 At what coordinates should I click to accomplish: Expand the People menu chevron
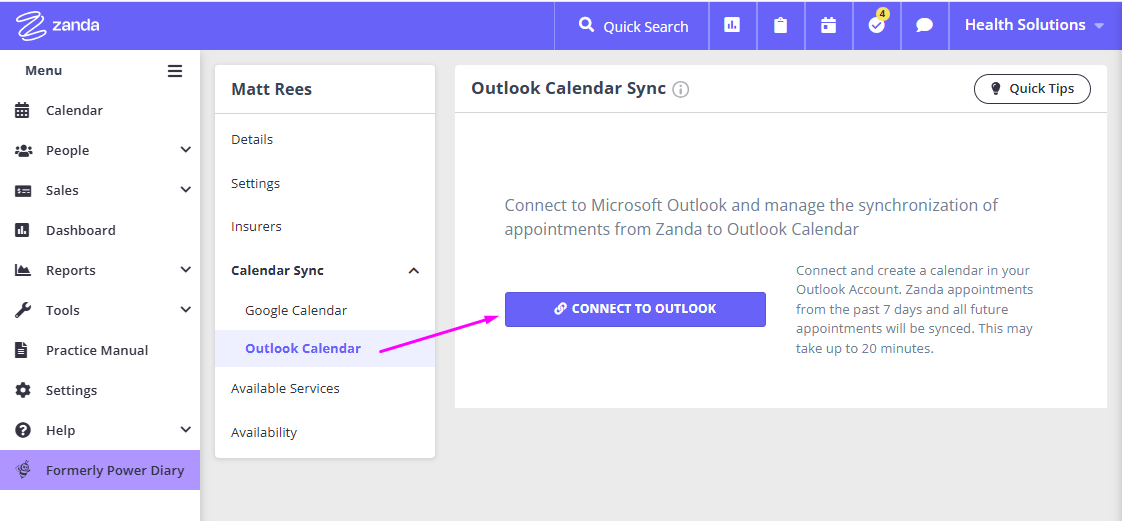point(185,150)
